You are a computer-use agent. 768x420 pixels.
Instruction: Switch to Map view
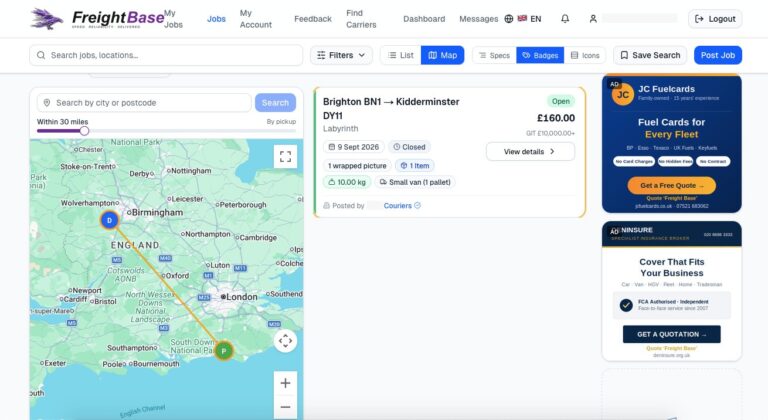pyautogui.click(x=442, y=55)
